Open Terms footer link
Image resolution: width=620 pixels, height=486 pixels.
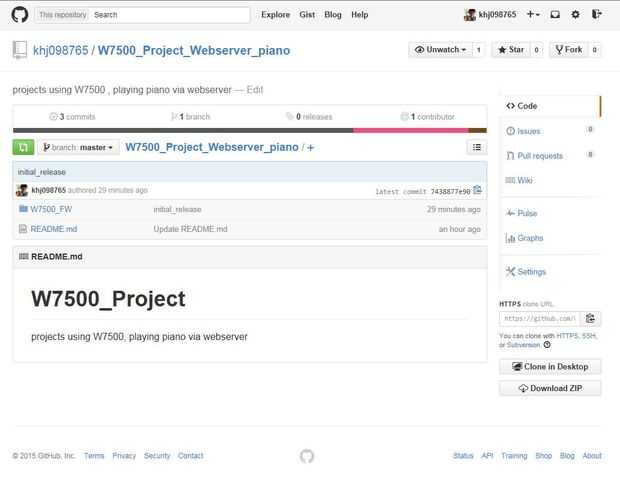coord(94,456)
